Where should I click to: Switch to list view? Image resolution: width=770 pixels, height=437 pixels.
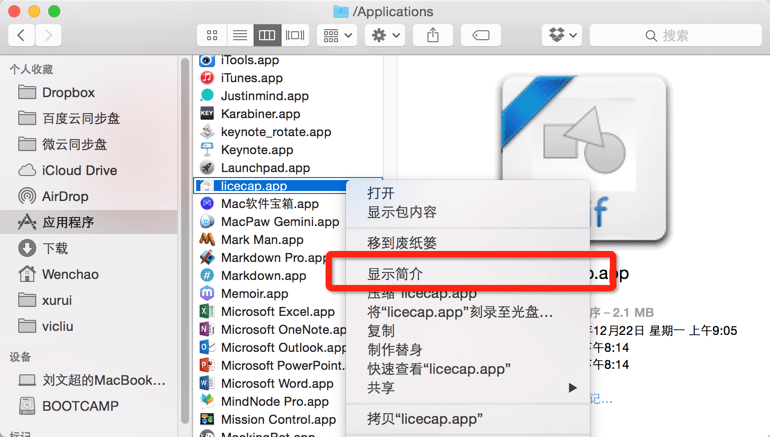(240, 35)
